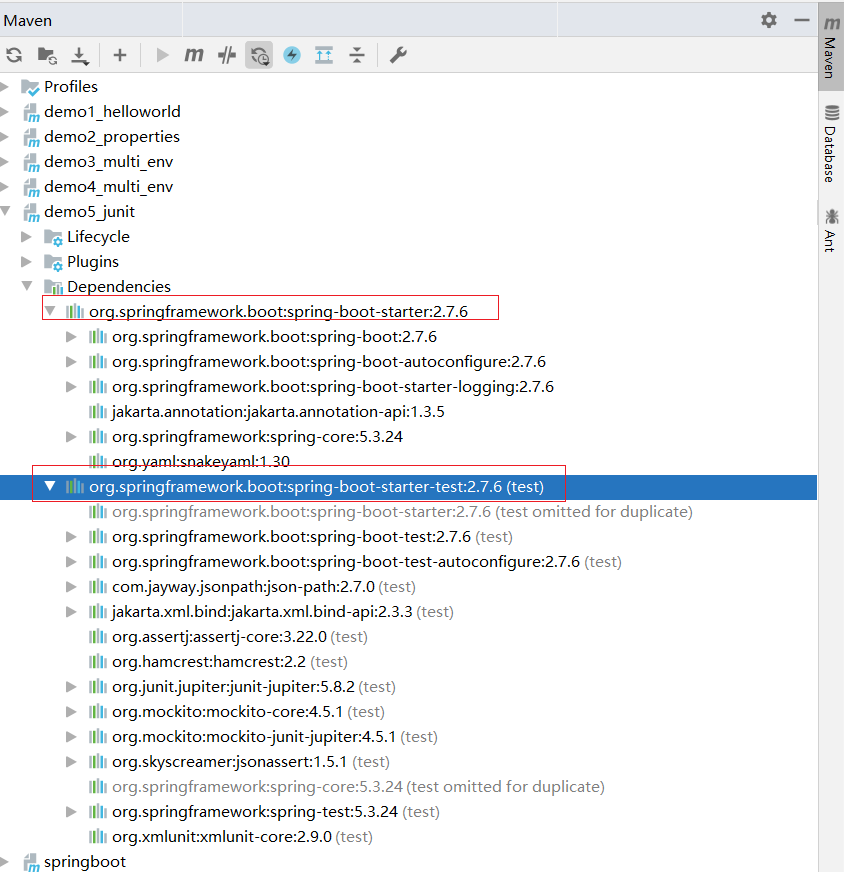Viewport: 844px width, 872px height.
Task: Toggle the blue lightning bolt toolbar button
Action: [x=292, y=55]
